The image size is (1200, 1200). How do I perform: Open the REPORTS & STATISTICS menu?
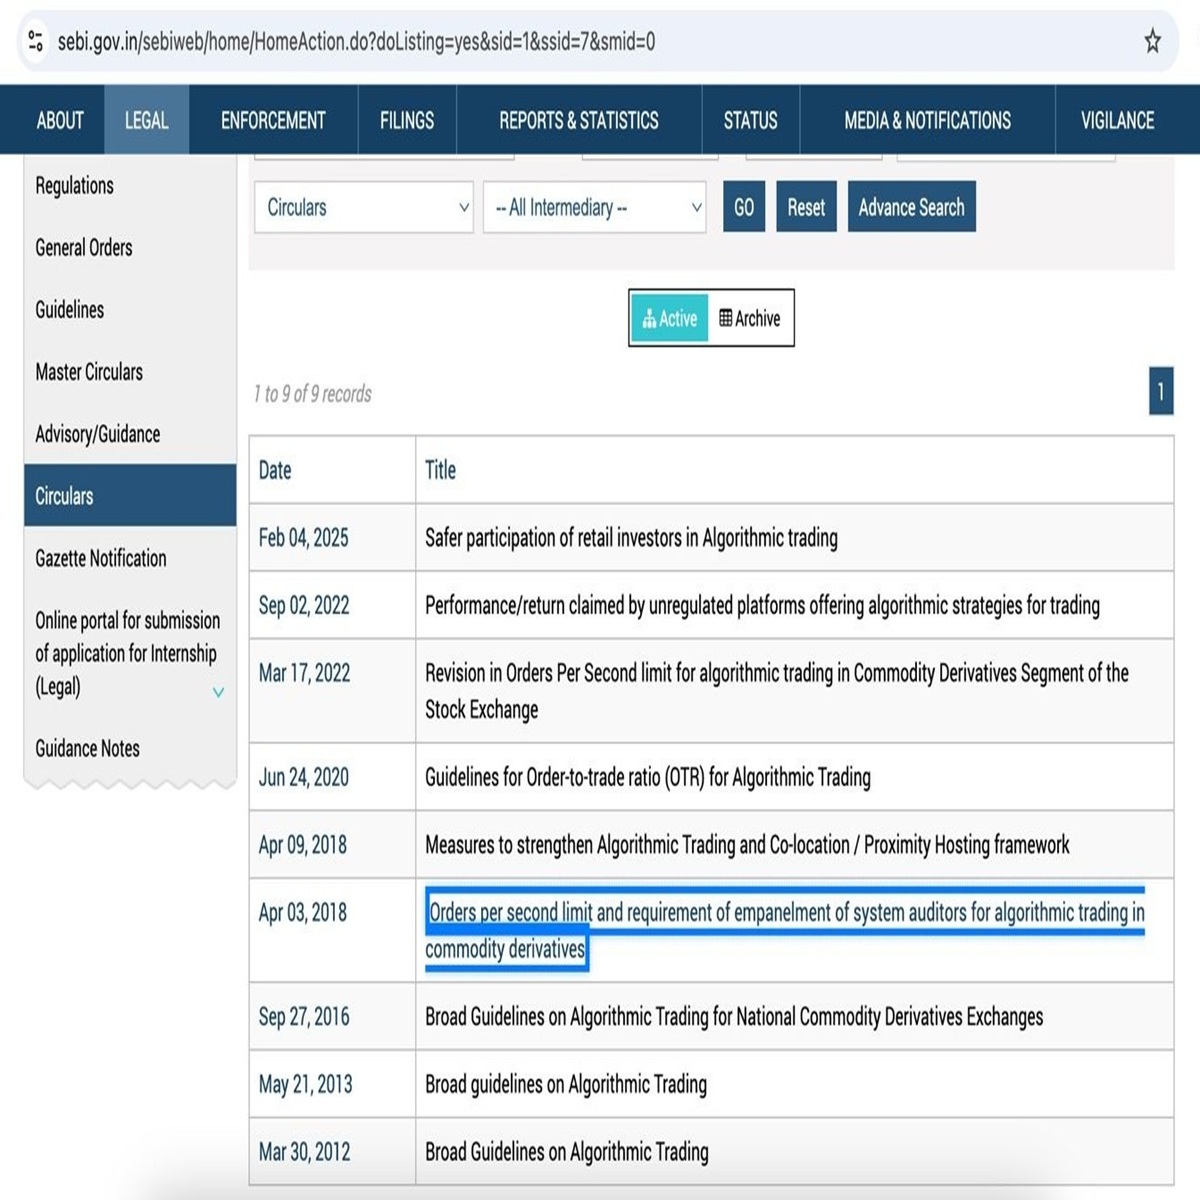pyautogui.click(x=578, y=120)
